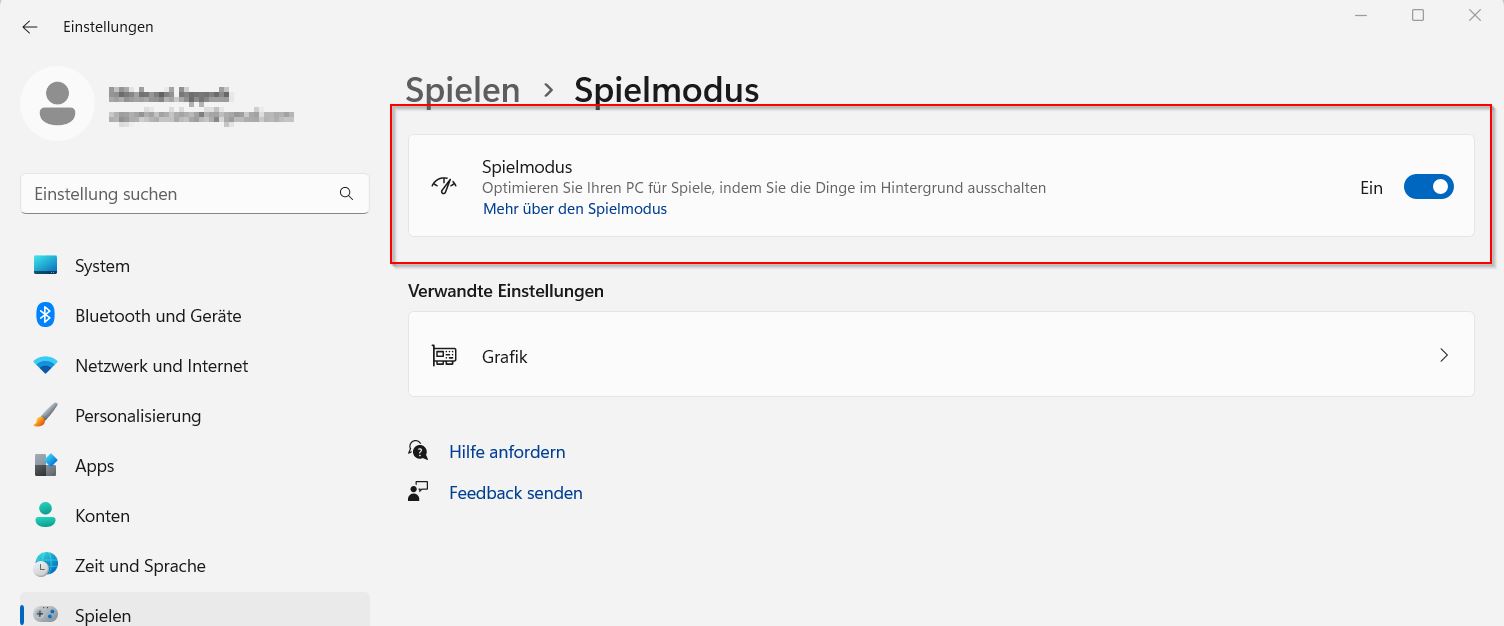This screenshot has width=1504, height=626.
Task: Click the Wi-Fi network icon
Action: coord(46,366)
